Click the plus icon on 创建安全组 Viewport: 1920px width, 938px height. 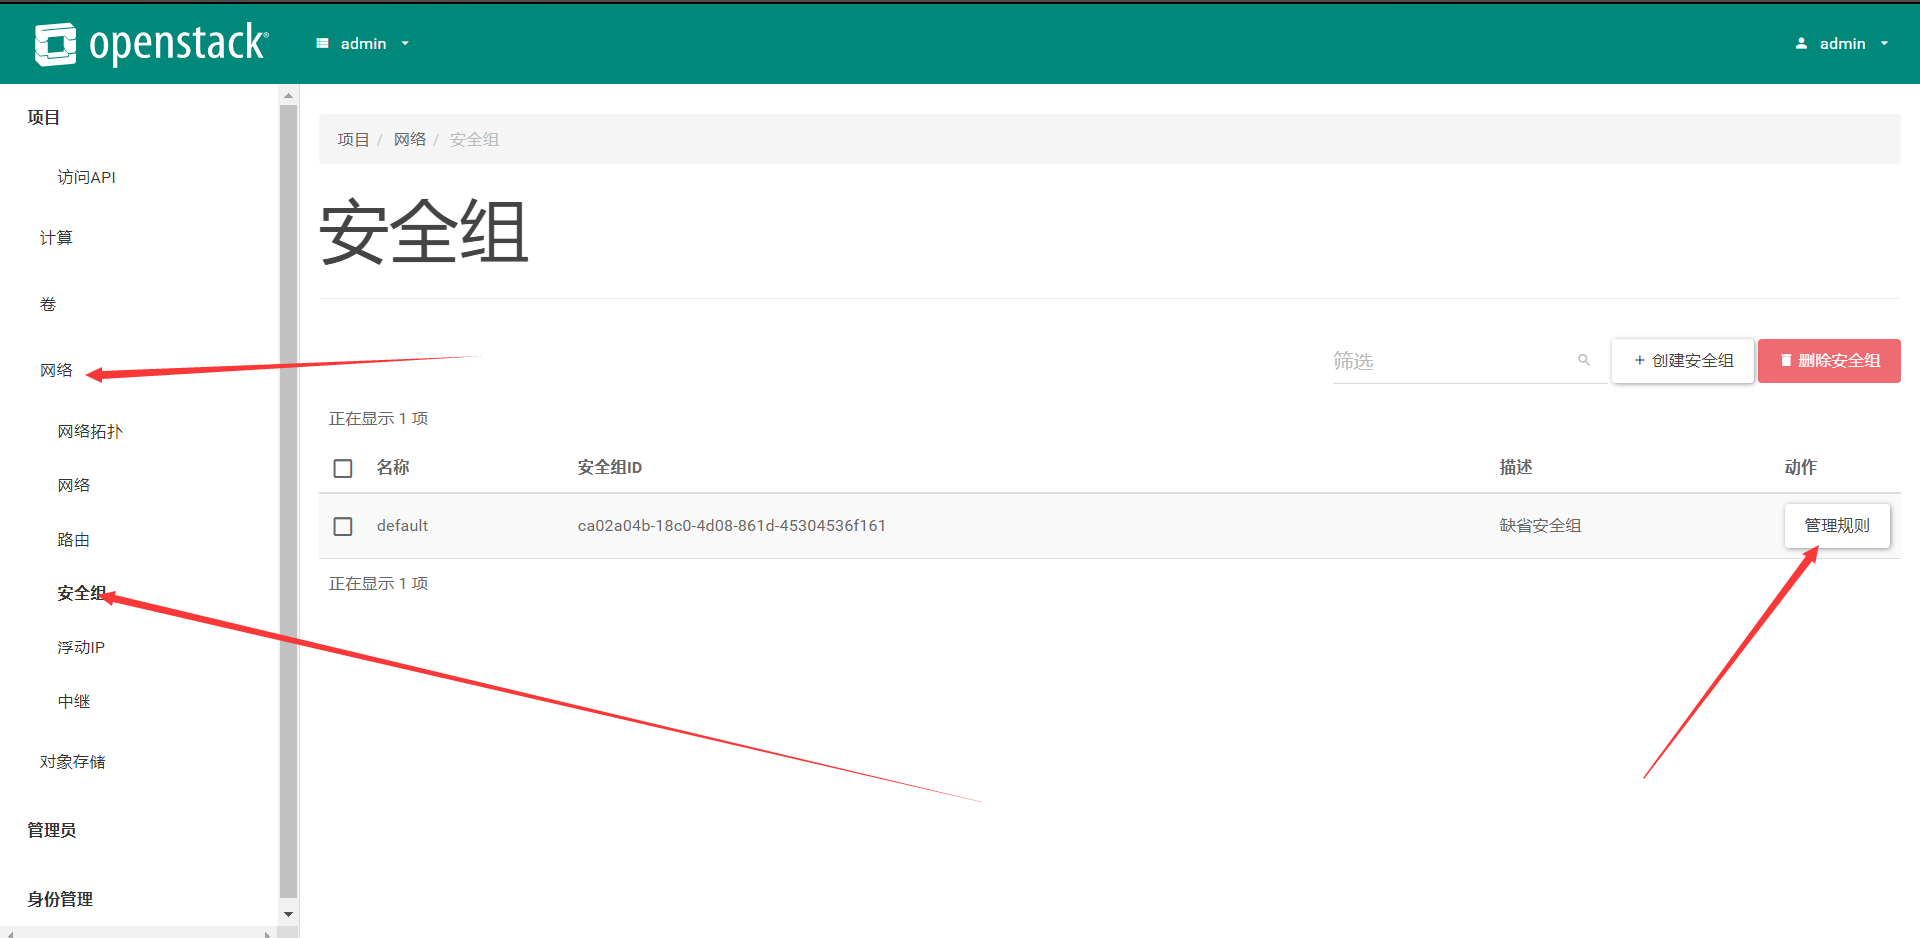pyautogui.click(x=1639, y=360)
